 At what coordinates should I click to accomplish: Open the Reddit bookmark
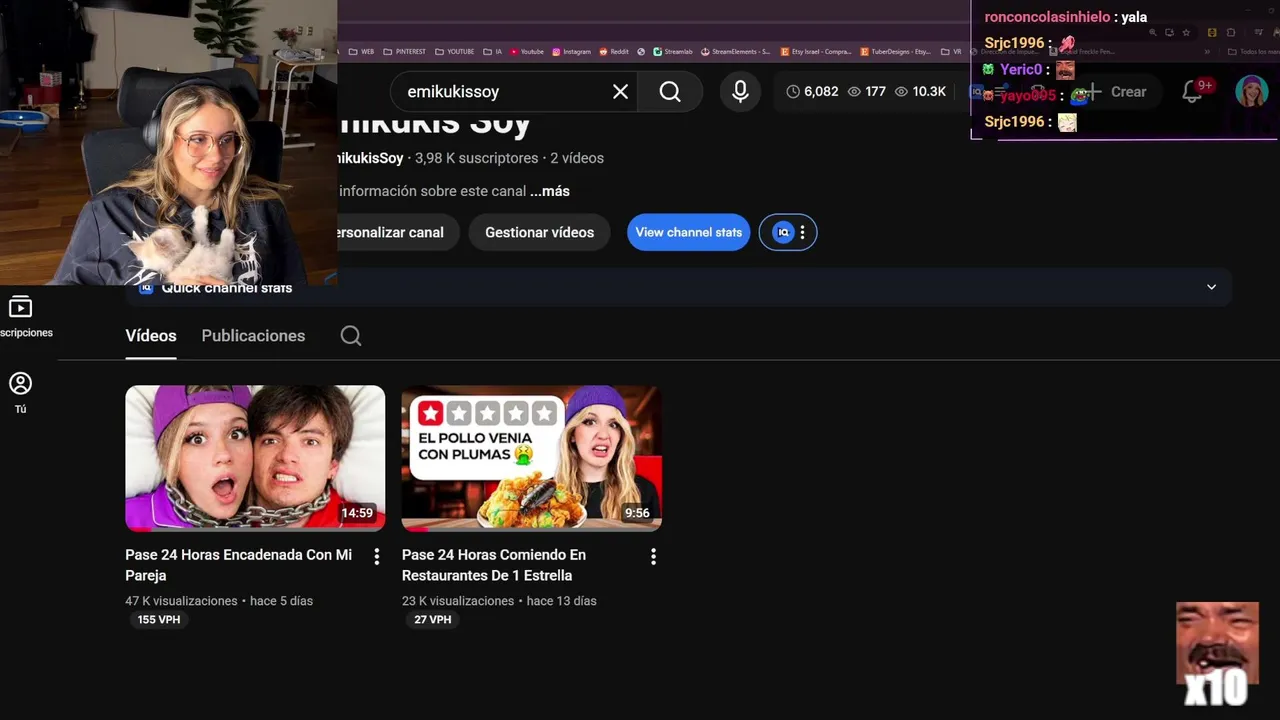[x=613, y=51]
